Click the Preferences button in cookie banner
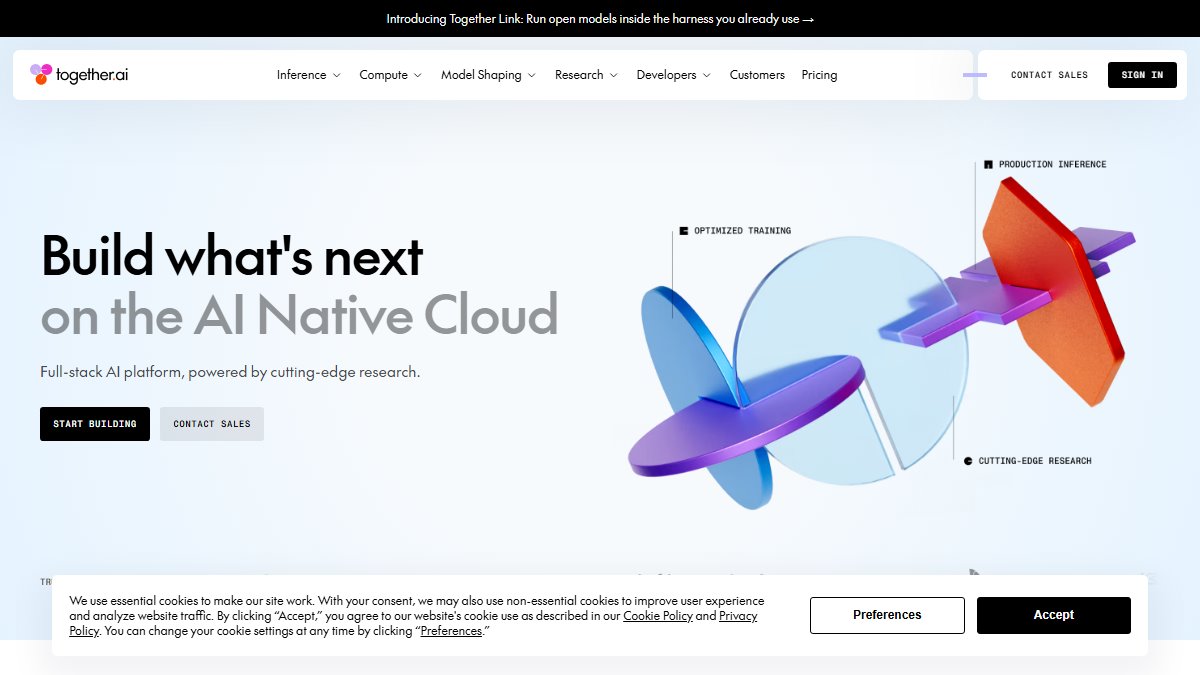The width and height of the screenshot is (1200, 675). point(887,615)
